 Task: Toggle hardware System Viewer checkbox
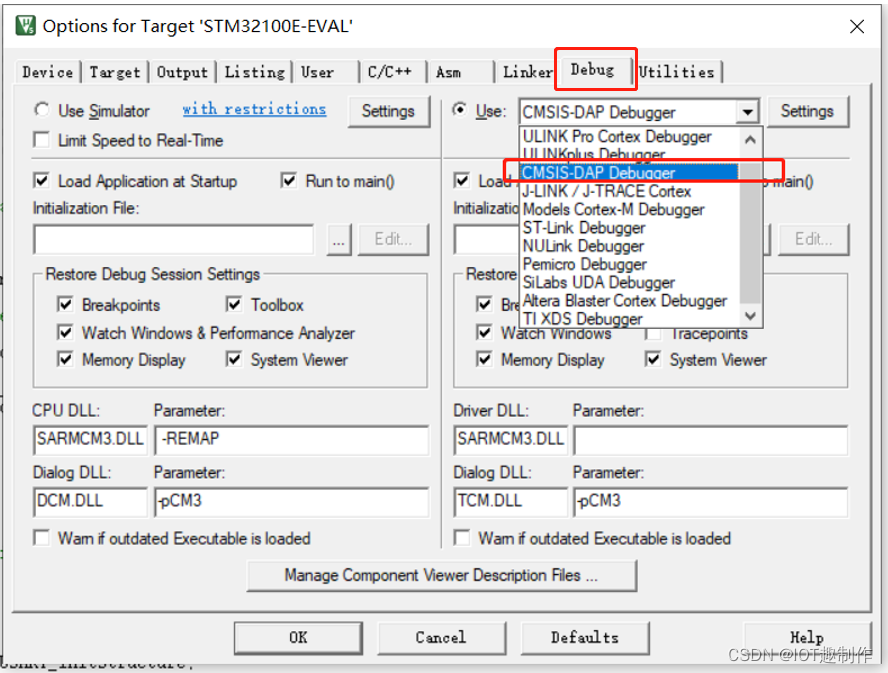coord(653,359)
